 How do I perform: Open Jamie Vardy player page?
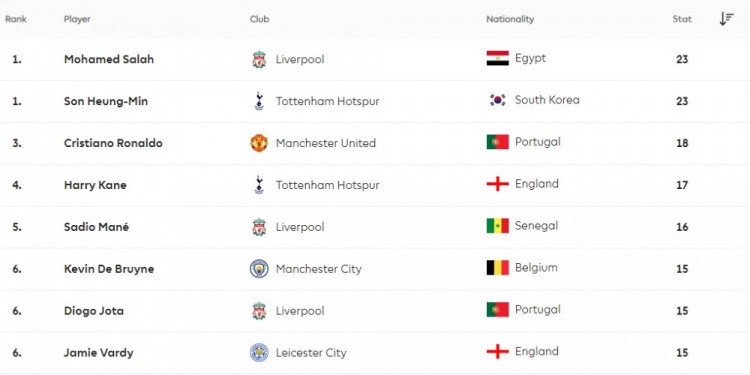click(x=99, y=353)
